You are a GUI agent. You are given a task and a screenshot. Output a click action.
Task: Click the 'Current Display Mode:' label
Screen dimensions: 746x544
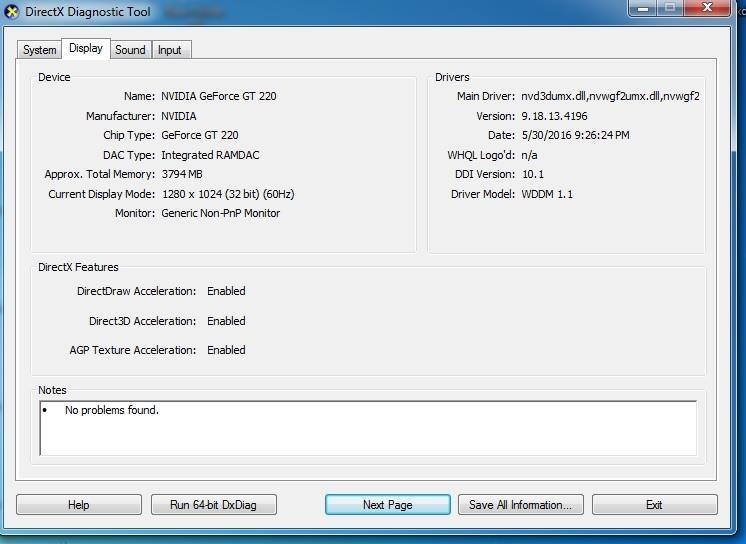click(x=102, y=194)
